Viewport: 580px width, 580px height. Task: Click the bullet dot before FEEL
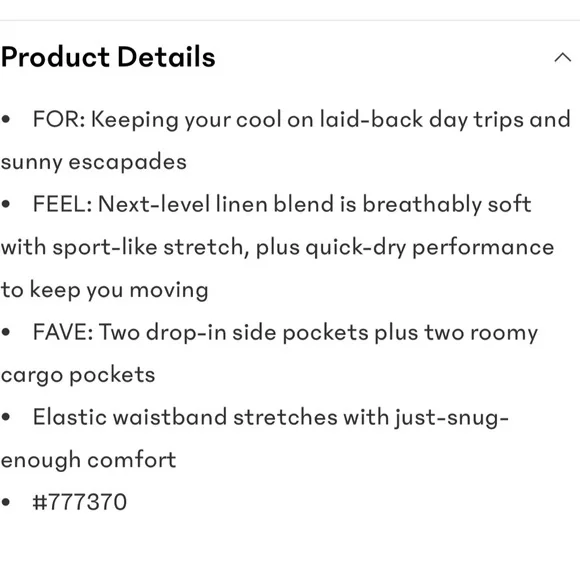(6, 204)
